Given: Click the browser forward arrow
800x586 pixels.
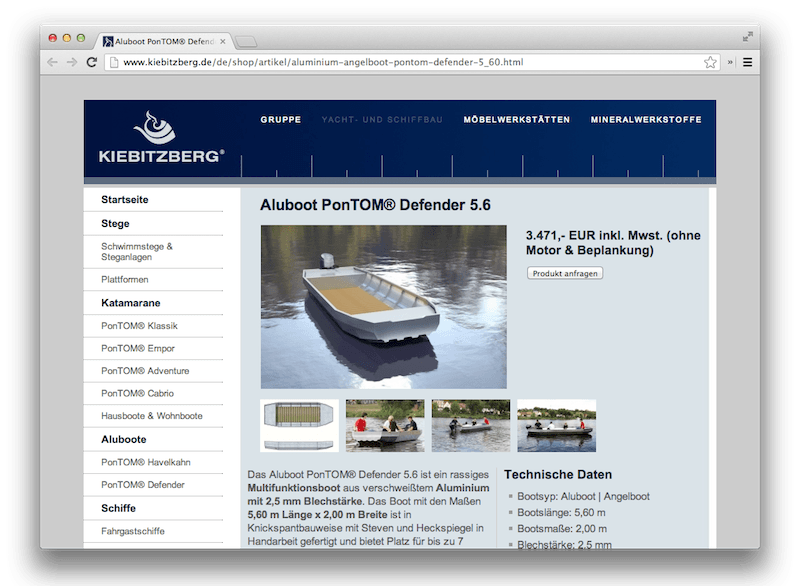Looking at the screenshot, I should [72, 62].
